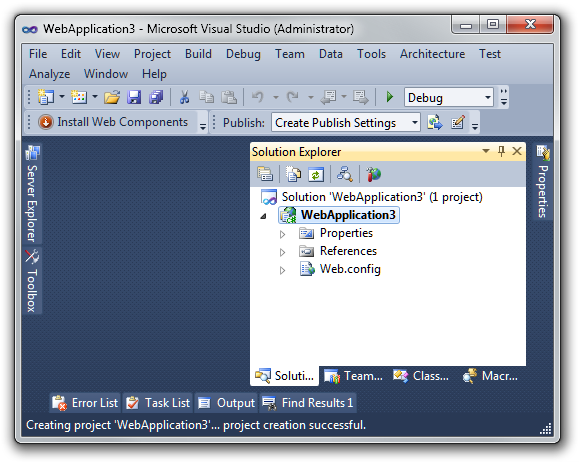Open publish toolbar overflow options arrow
The height and width of the screenshot is (462, 579).
click(x=475, y=126)
